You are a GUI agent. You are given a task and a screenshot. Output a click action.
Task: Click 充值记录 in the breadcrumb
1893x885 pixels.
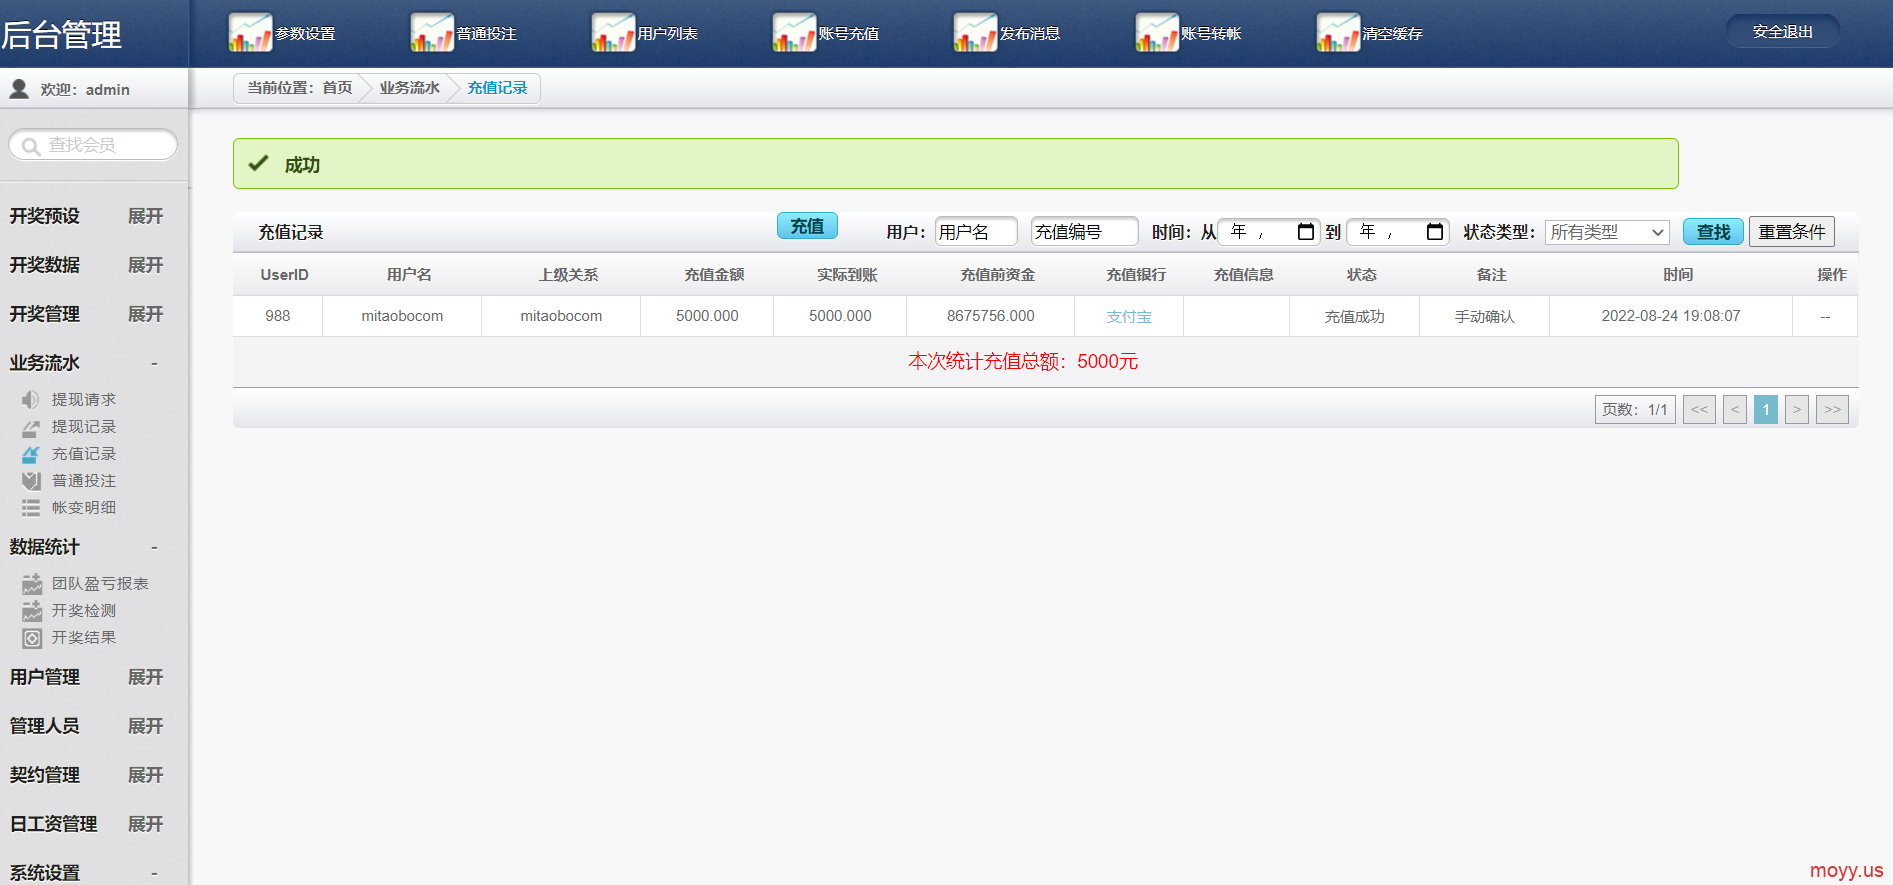[x=497, y=88]
